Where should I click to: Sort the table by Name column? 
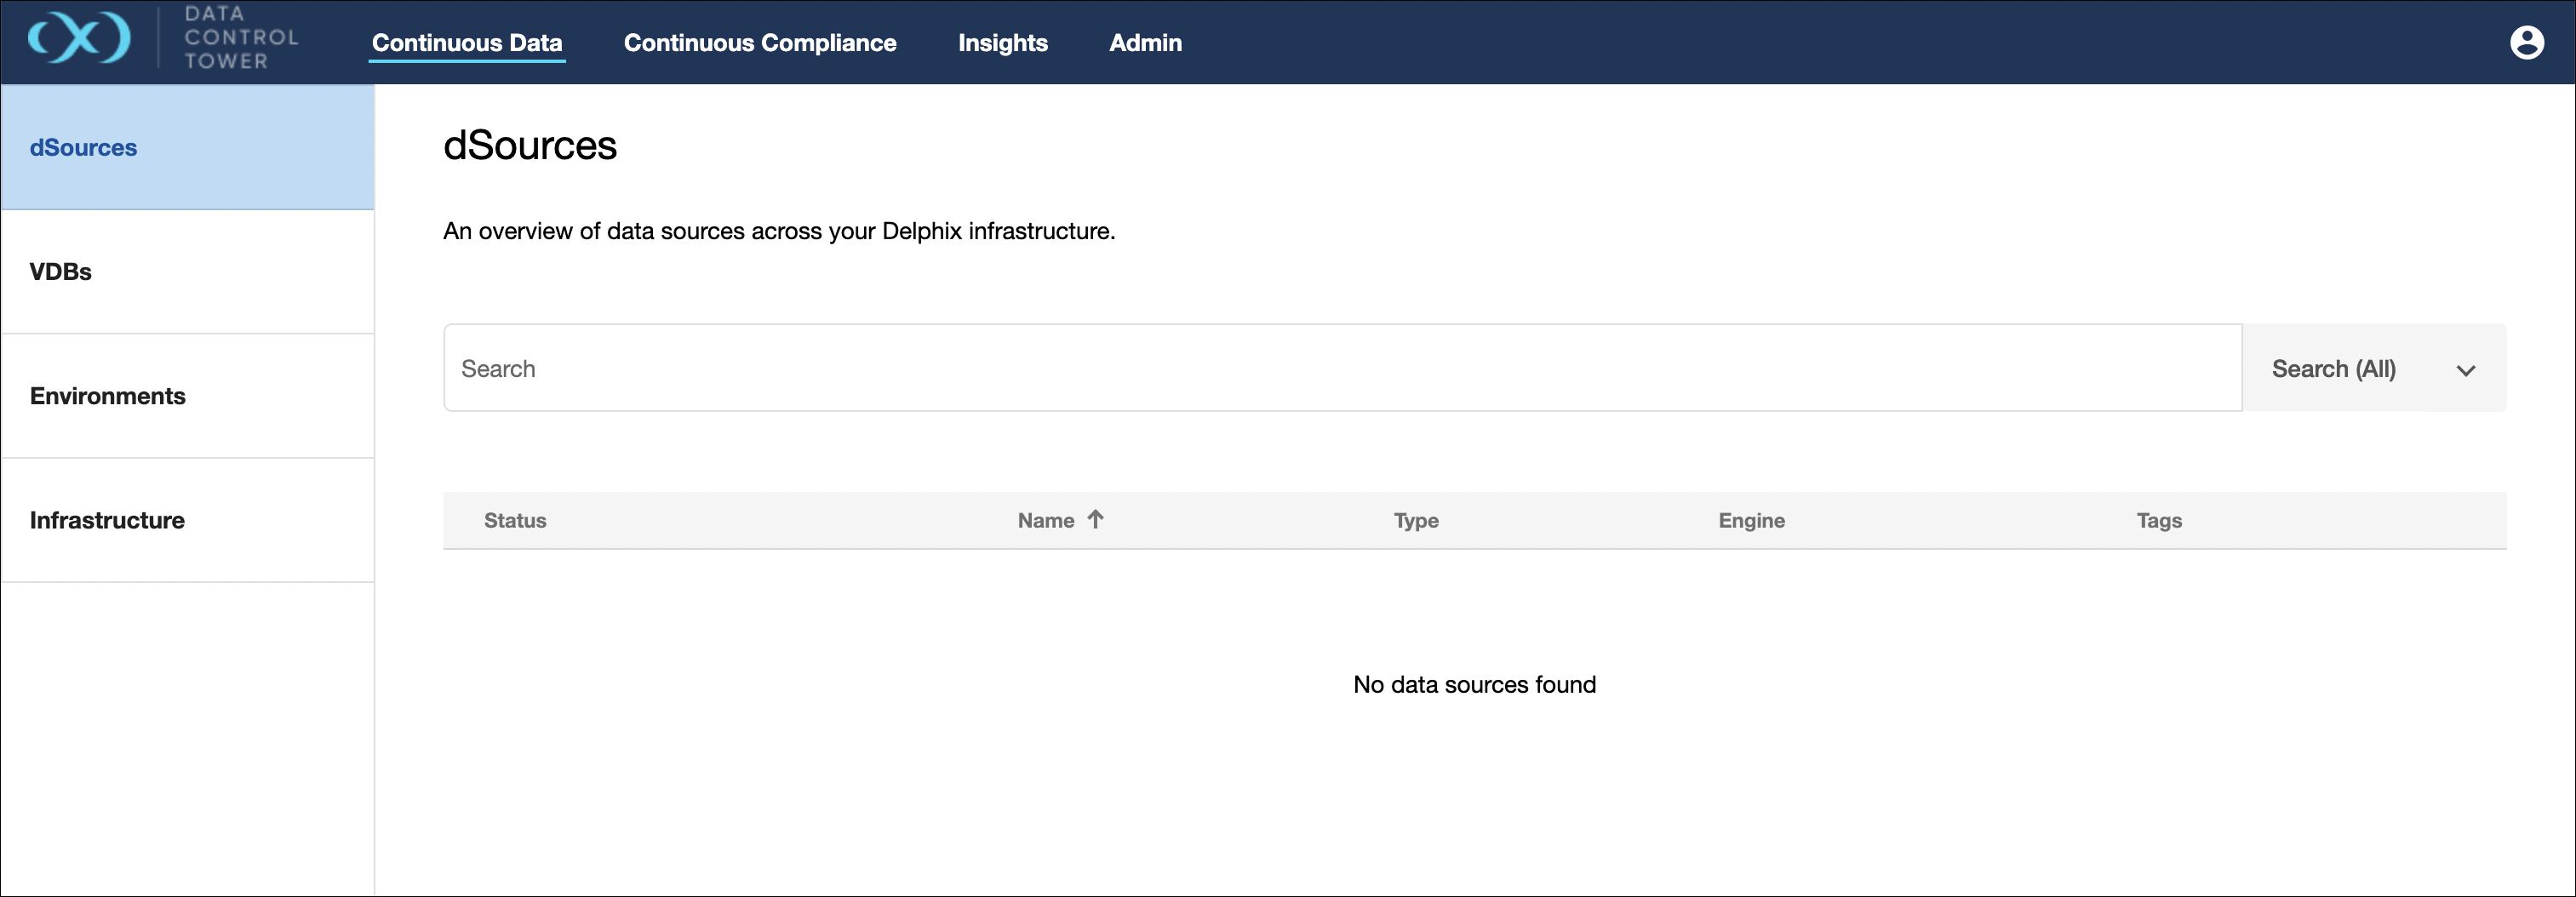[1045, 520]
